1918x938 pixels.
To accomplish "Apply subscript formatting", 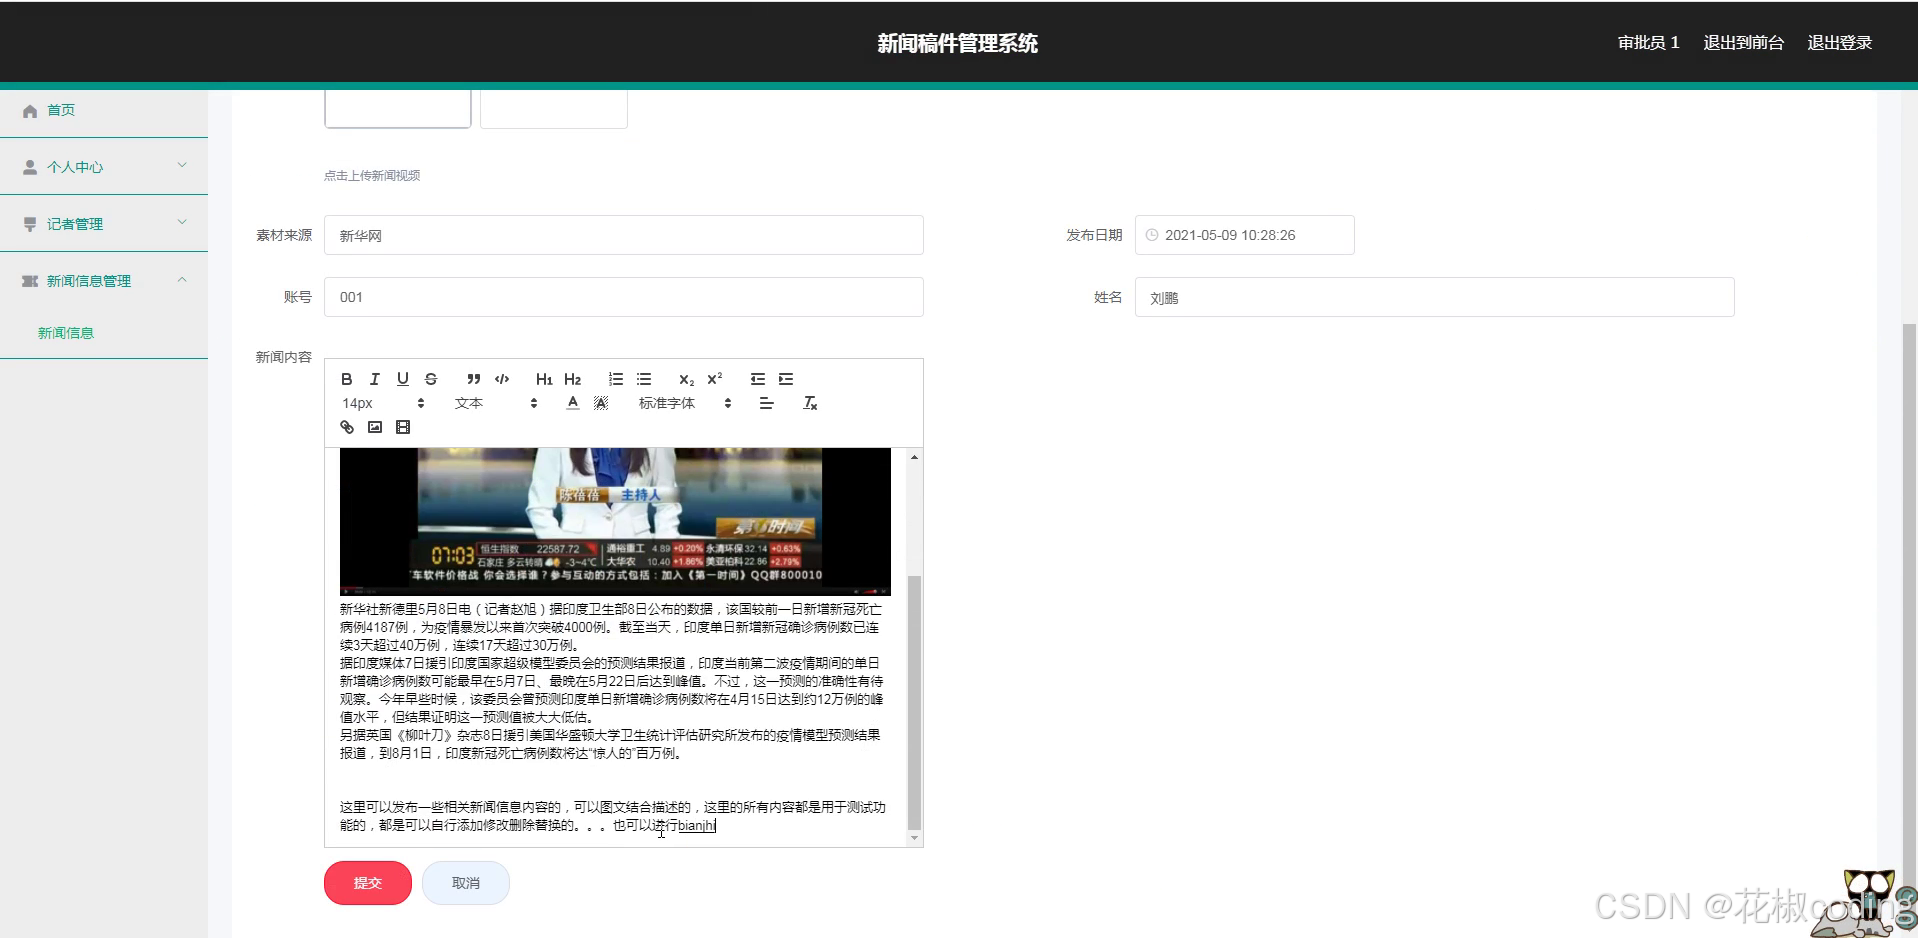I will click(685, 380).
